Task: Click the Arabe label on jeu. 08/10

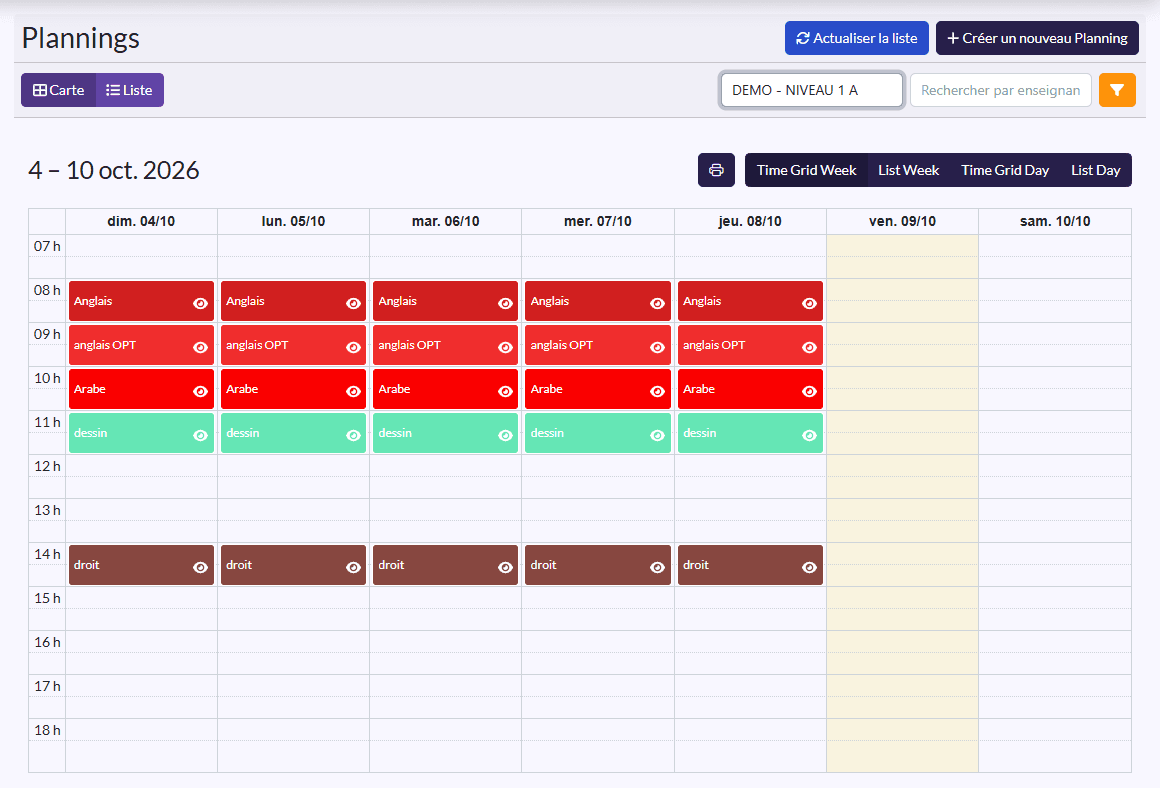Action: [x=699, y=389]
